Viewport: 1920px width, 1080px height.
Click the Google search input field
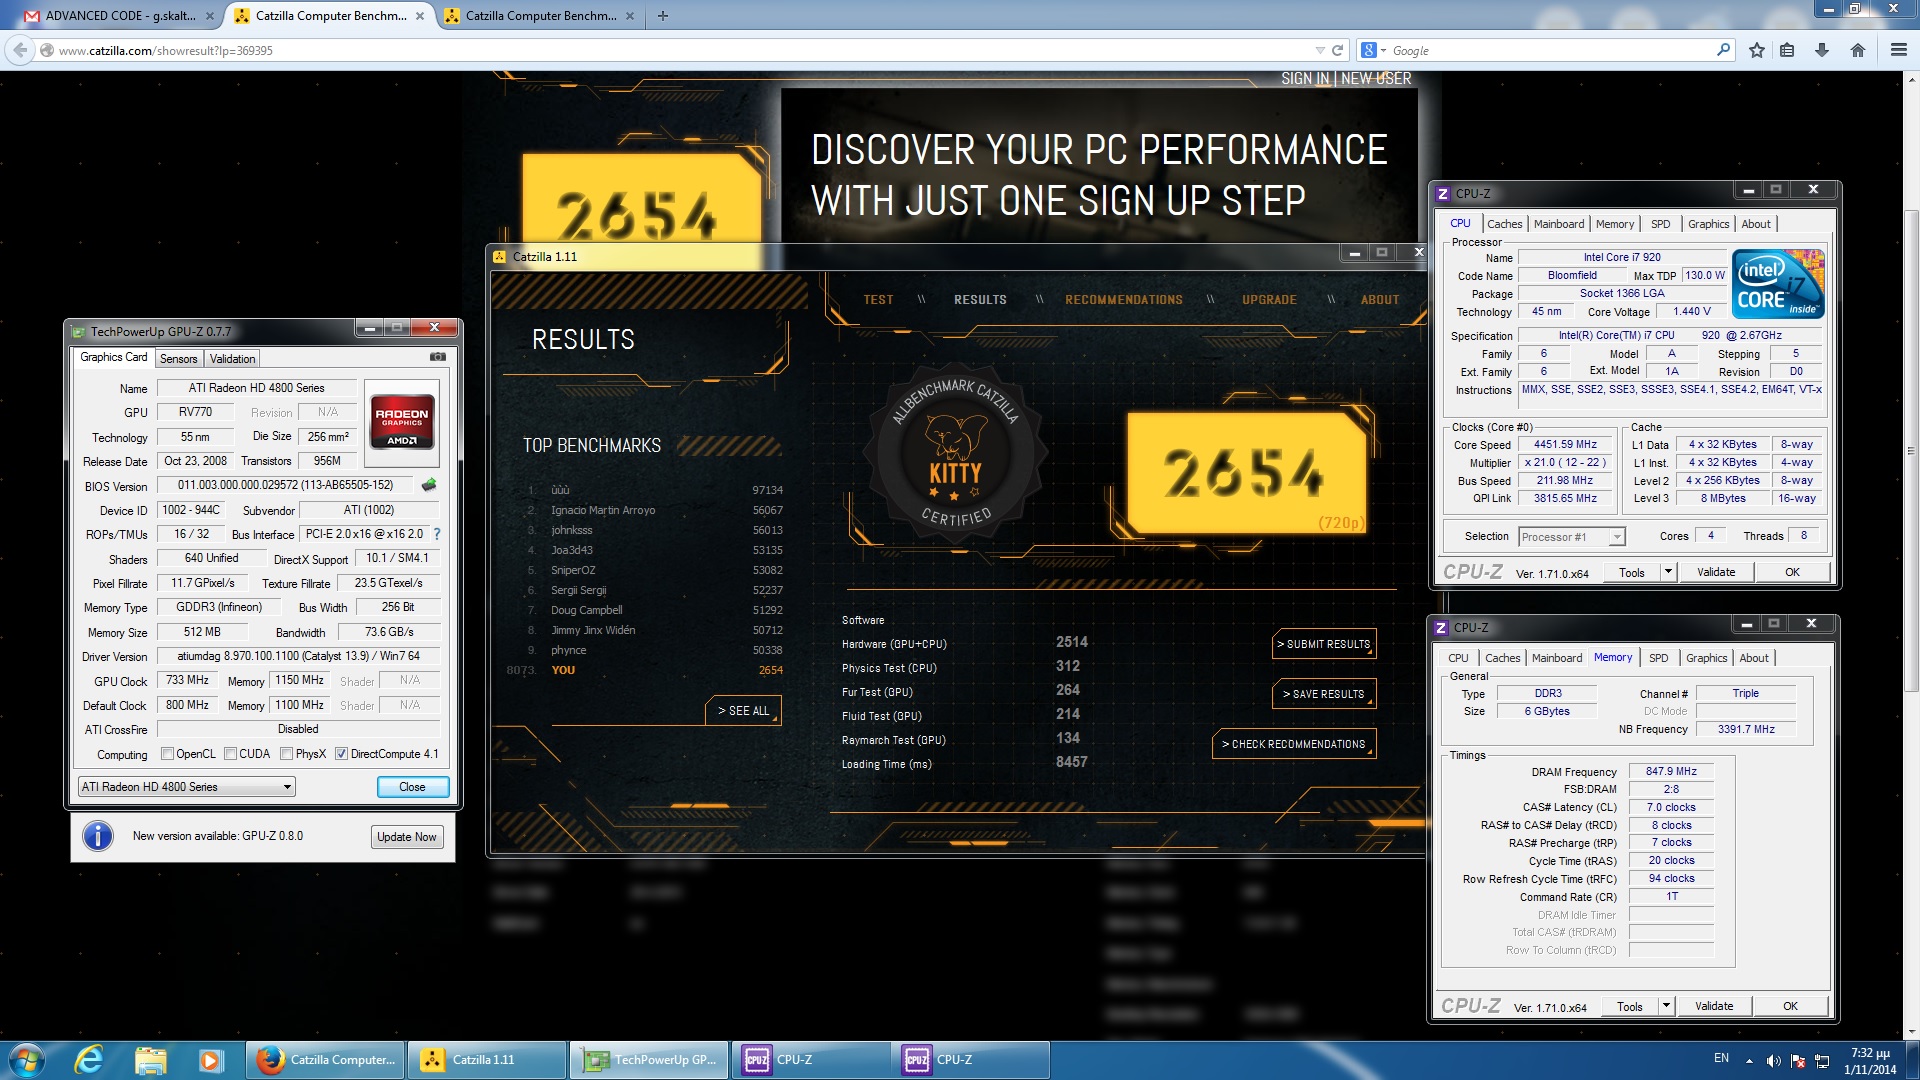pyautogui.click(x=1551, y=50)
